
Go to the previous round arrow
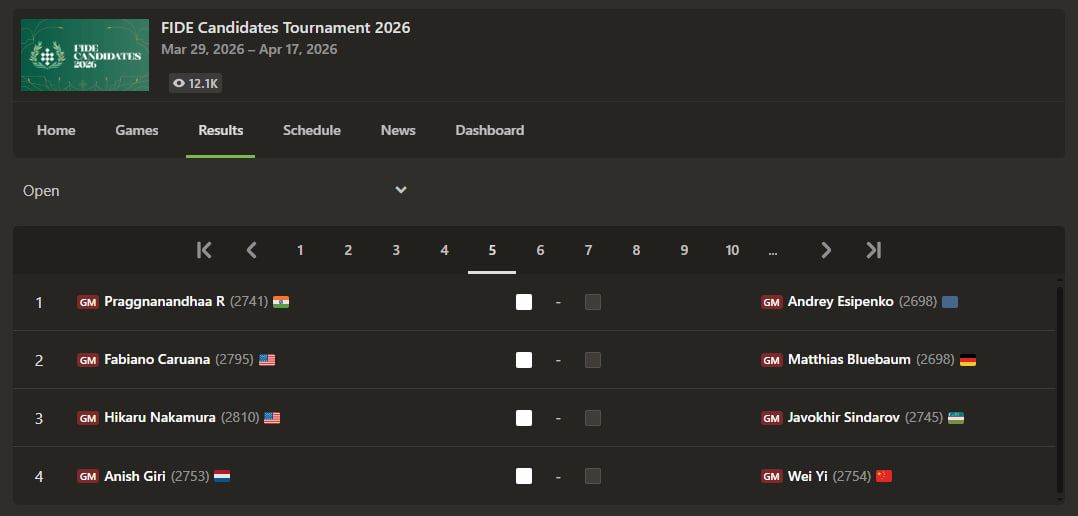click(252, 250)
